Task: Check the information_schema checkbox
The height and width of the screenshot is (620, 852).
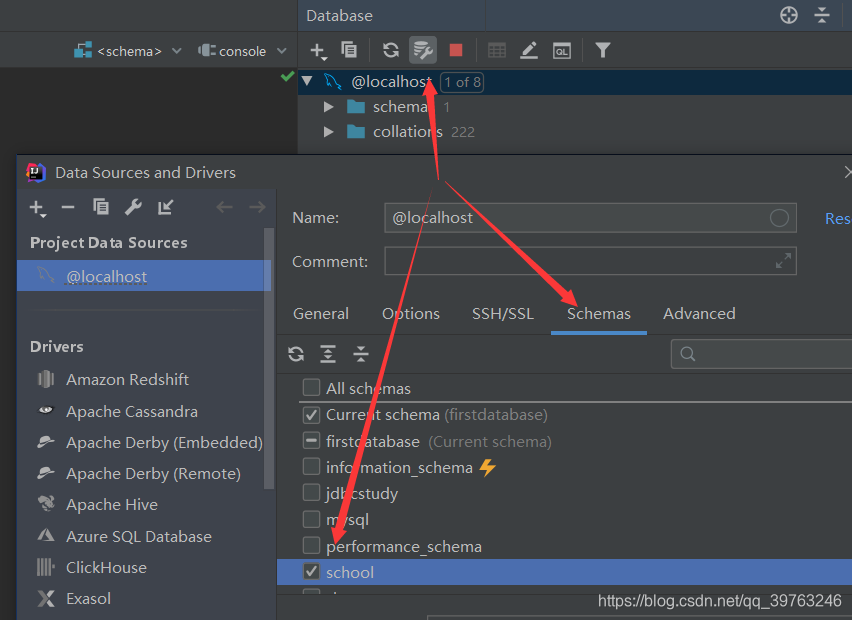Action: pos(311,466)
